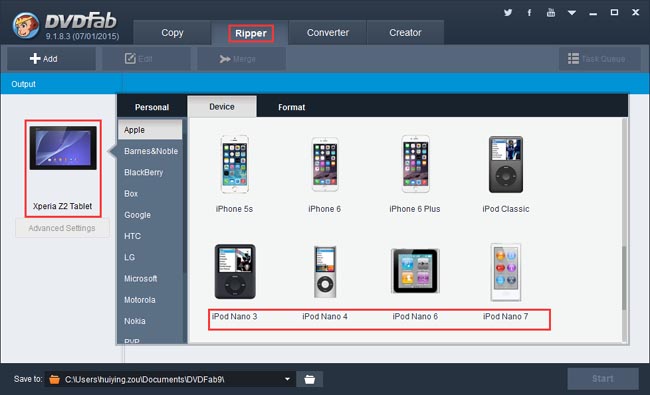Click the orange folder icon beside path

(x=54, y=379)
